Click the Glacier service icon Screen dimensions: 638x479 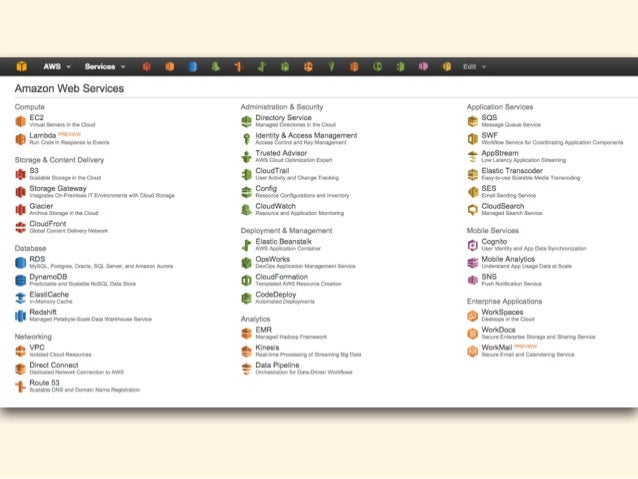20,210
